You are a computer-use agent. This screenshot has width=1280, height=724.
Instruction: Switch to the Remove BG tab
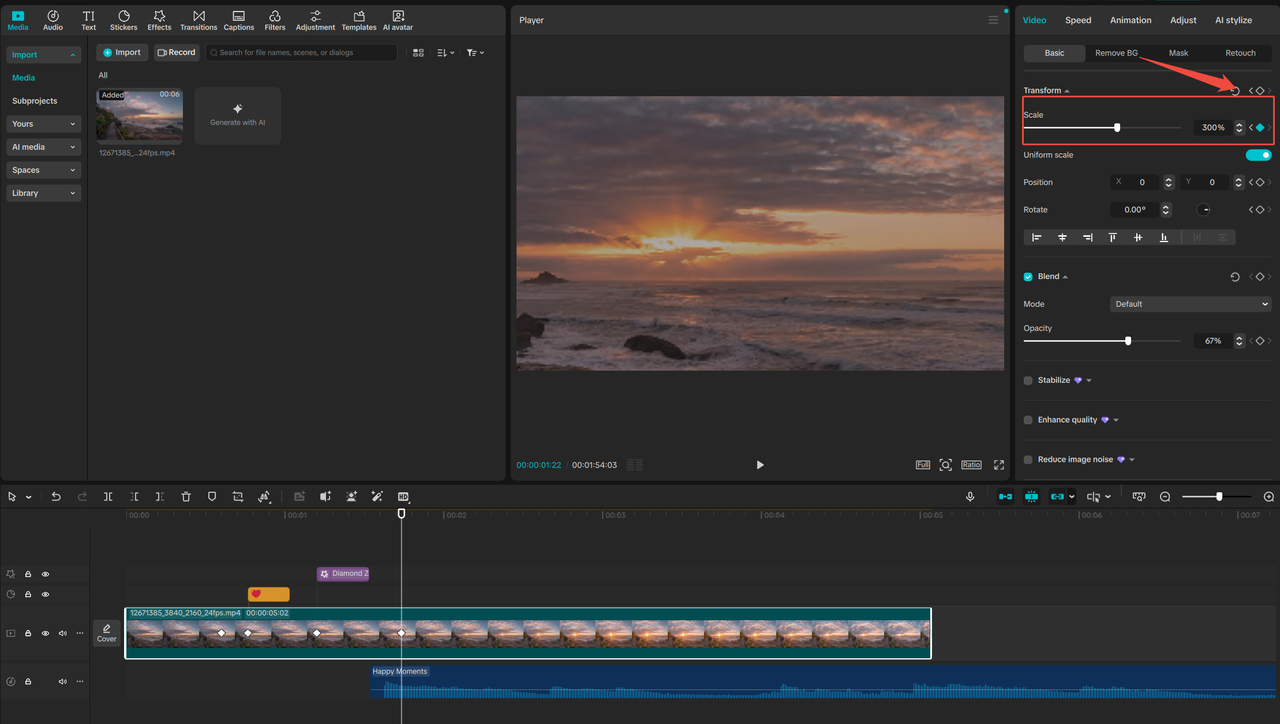click(x=1118, y=53)
